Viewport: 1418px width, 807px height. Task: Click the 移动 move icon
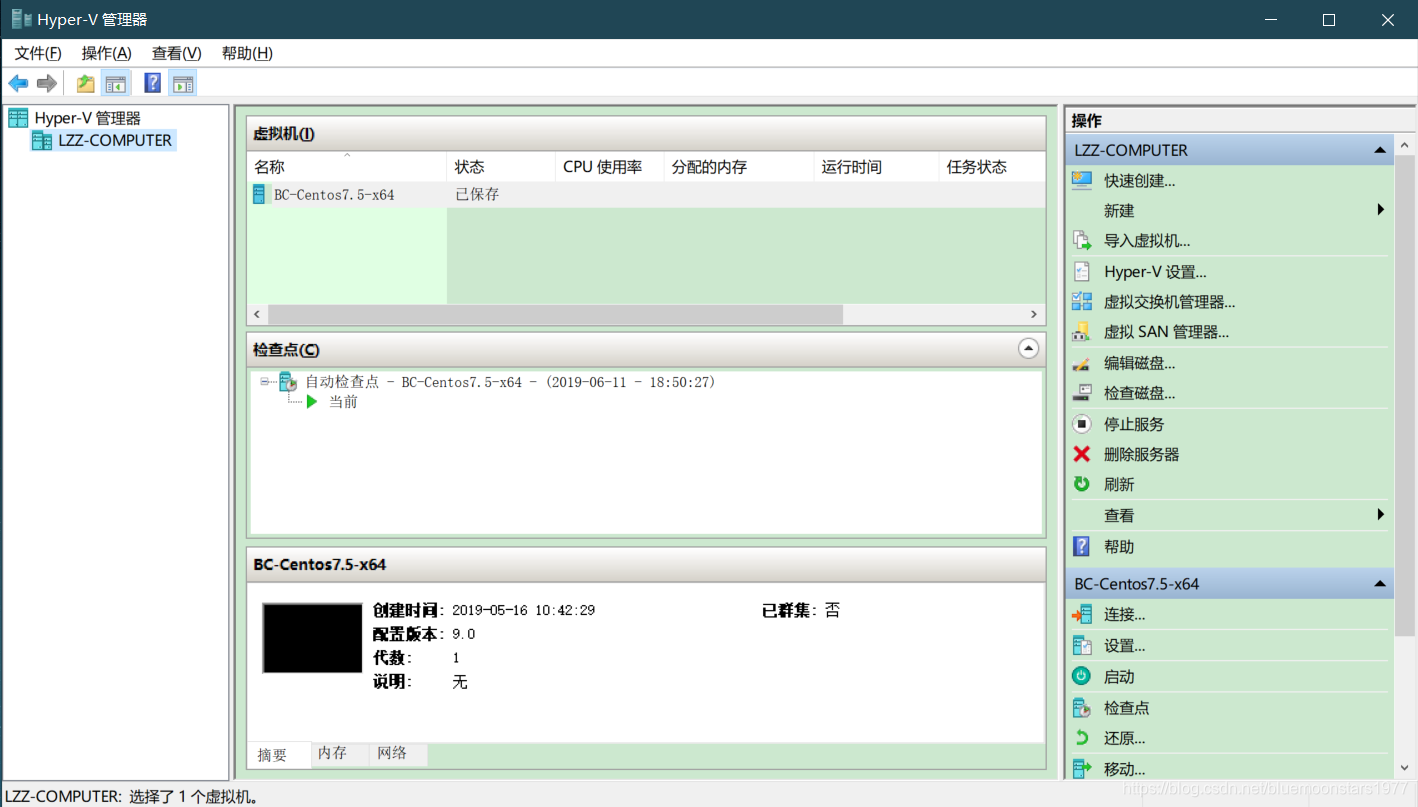[1082, 769]
